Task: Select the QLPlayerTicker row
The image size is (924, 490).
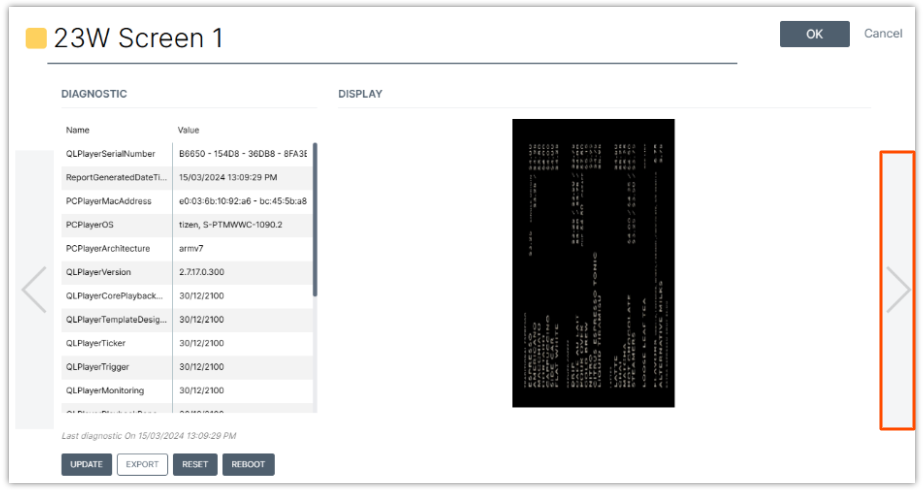Action: (185, 343)
